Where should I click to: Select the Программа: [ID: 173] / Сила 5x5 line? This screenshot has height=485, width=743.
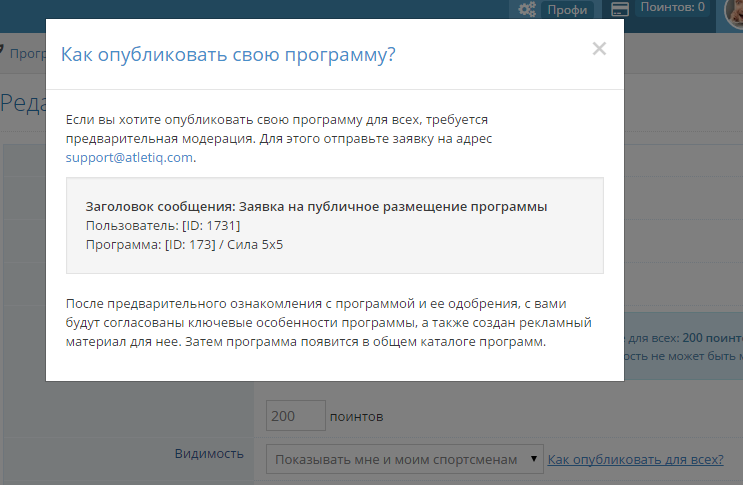(x=184, y=245)
